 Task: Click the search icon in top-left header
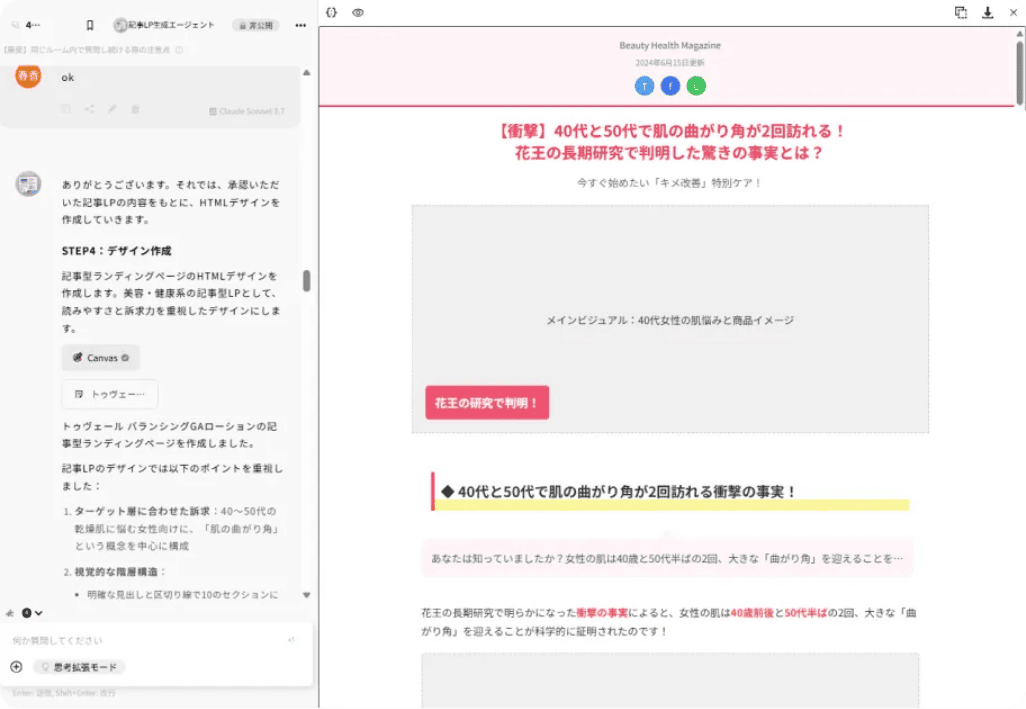(x=16, y=25)
